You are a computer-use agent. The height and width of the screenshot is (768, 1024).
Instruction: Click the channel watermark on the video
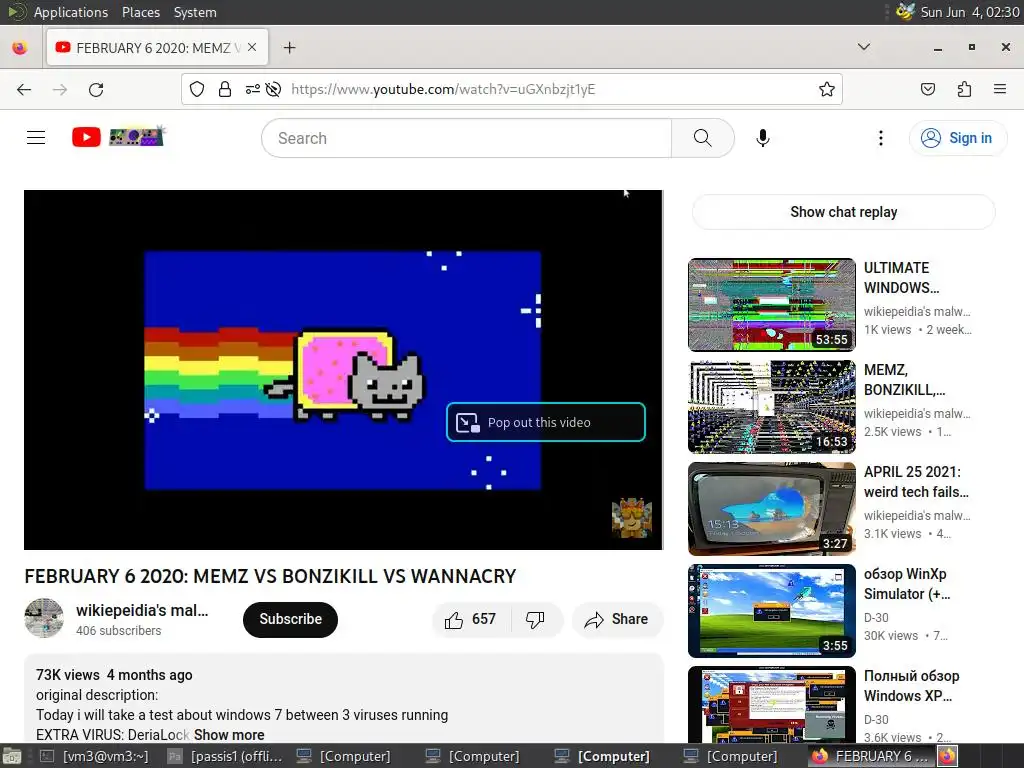click(632, 518)
